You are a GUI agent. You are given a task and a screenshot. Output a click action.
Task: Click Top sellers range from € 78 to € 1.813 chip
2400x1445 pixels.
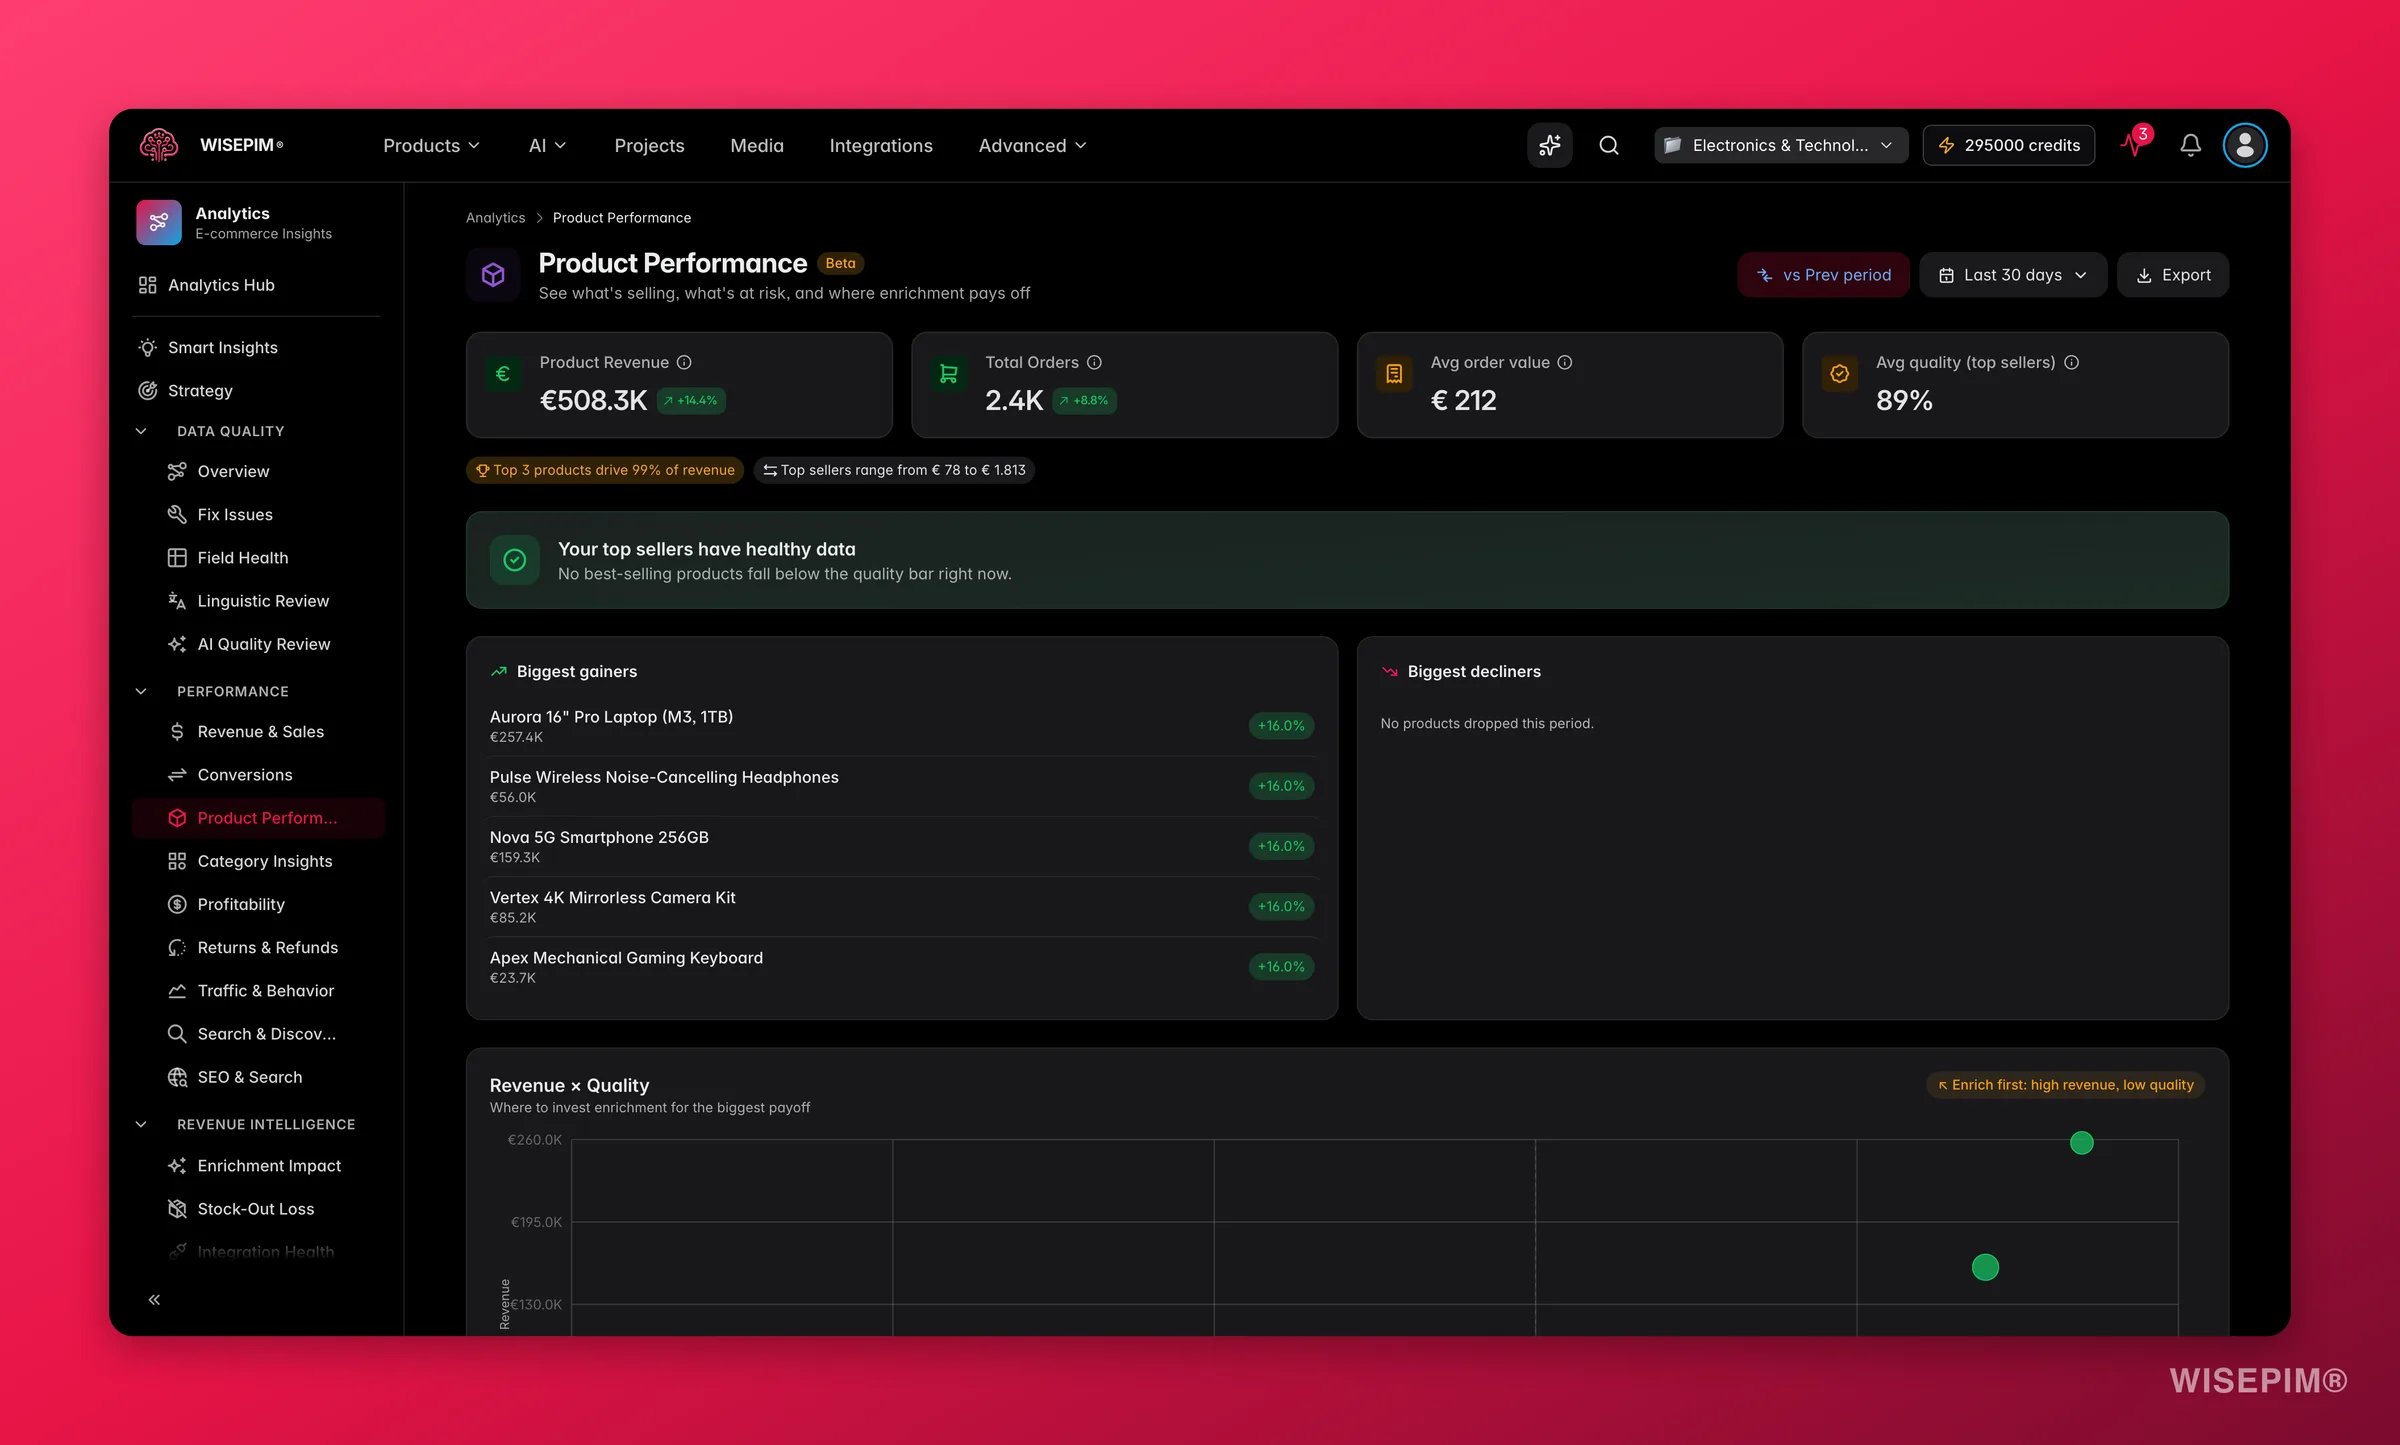coord(893,470)
